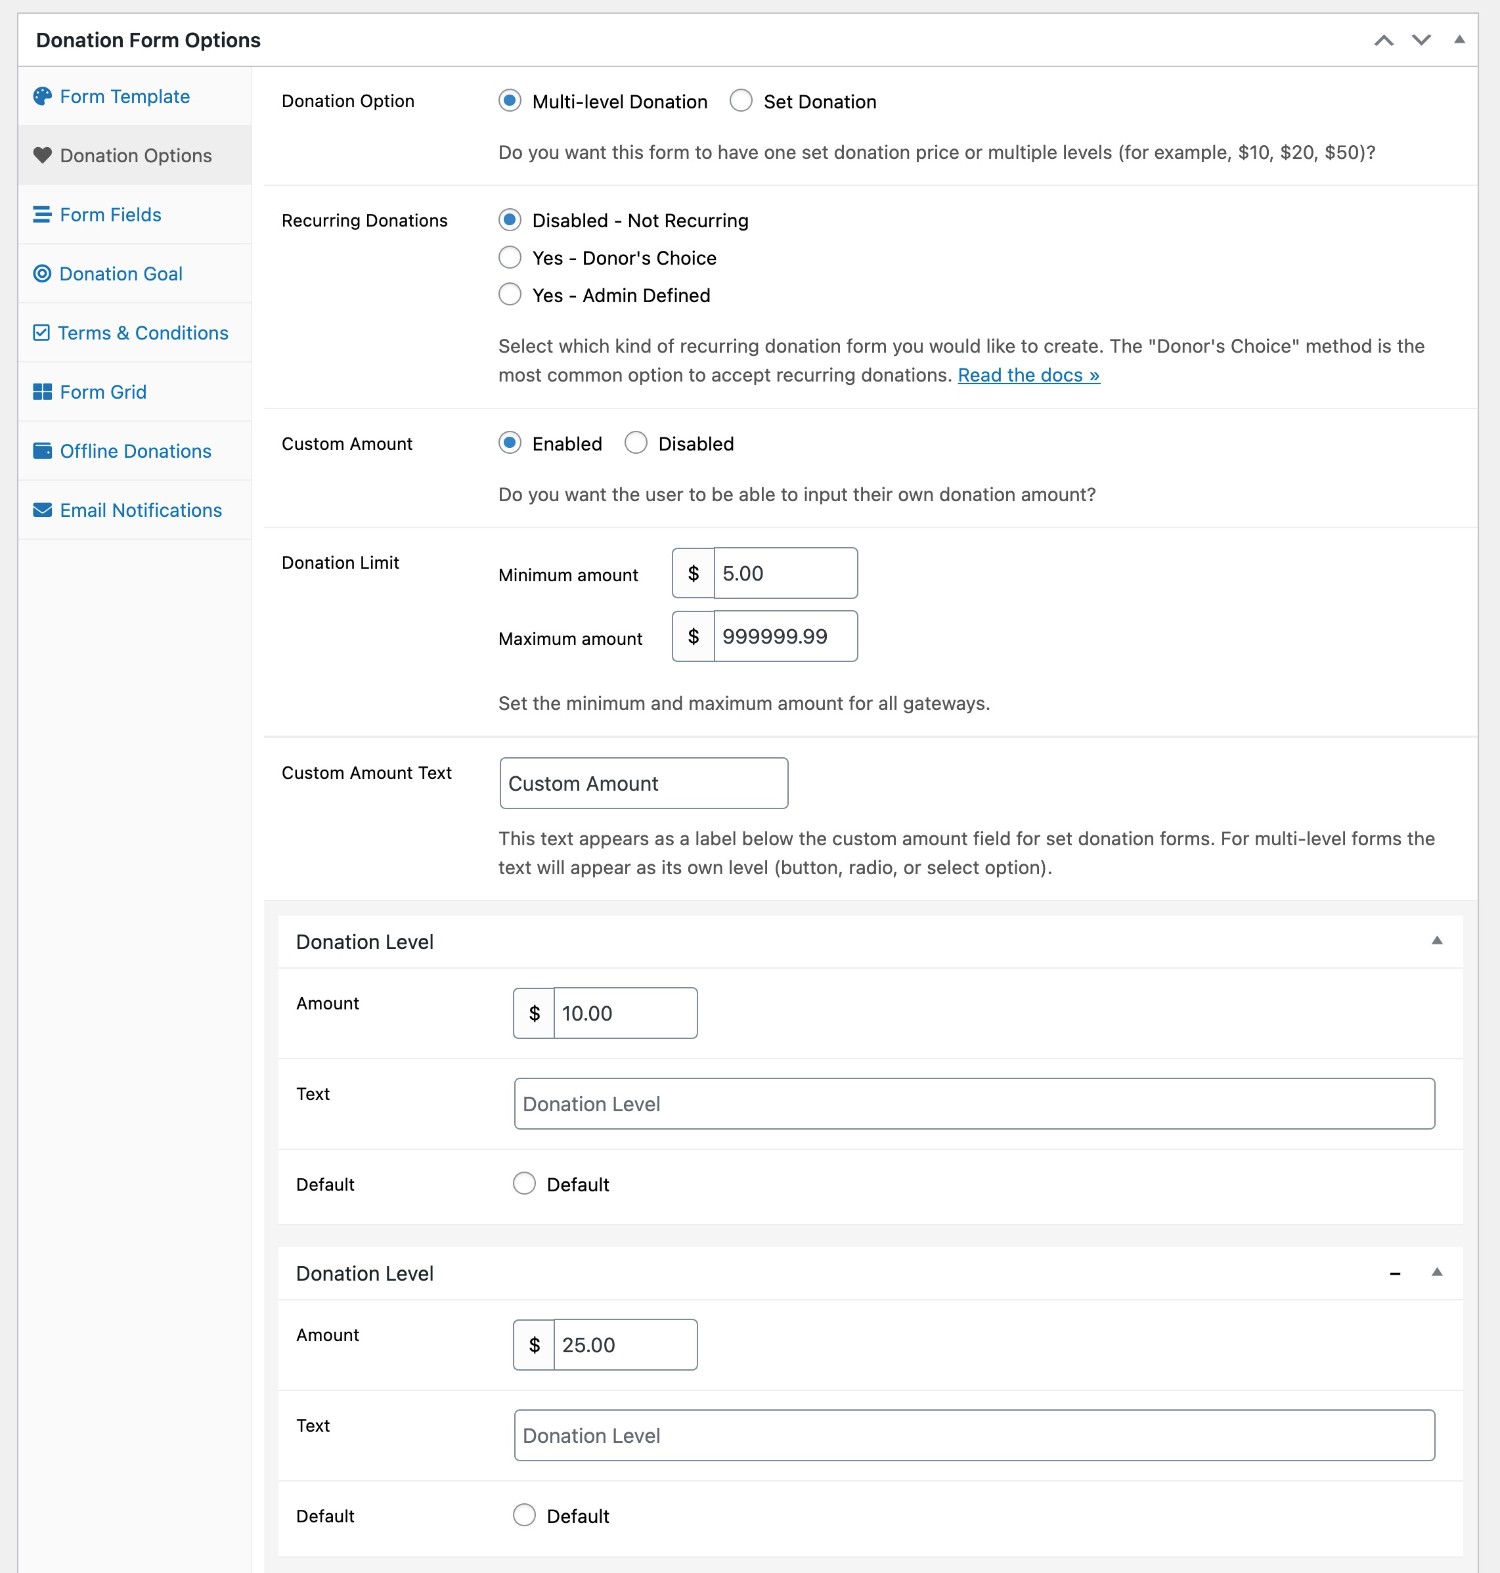Select Set Donation option
1500x1573 pixels.
(741, 100)
